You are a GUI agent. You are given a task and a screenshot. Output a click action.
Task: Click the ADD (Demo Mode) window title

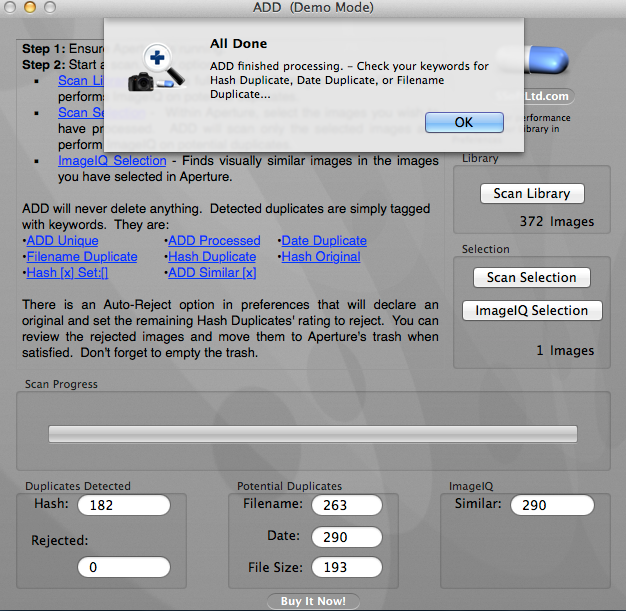click(313, 8)
